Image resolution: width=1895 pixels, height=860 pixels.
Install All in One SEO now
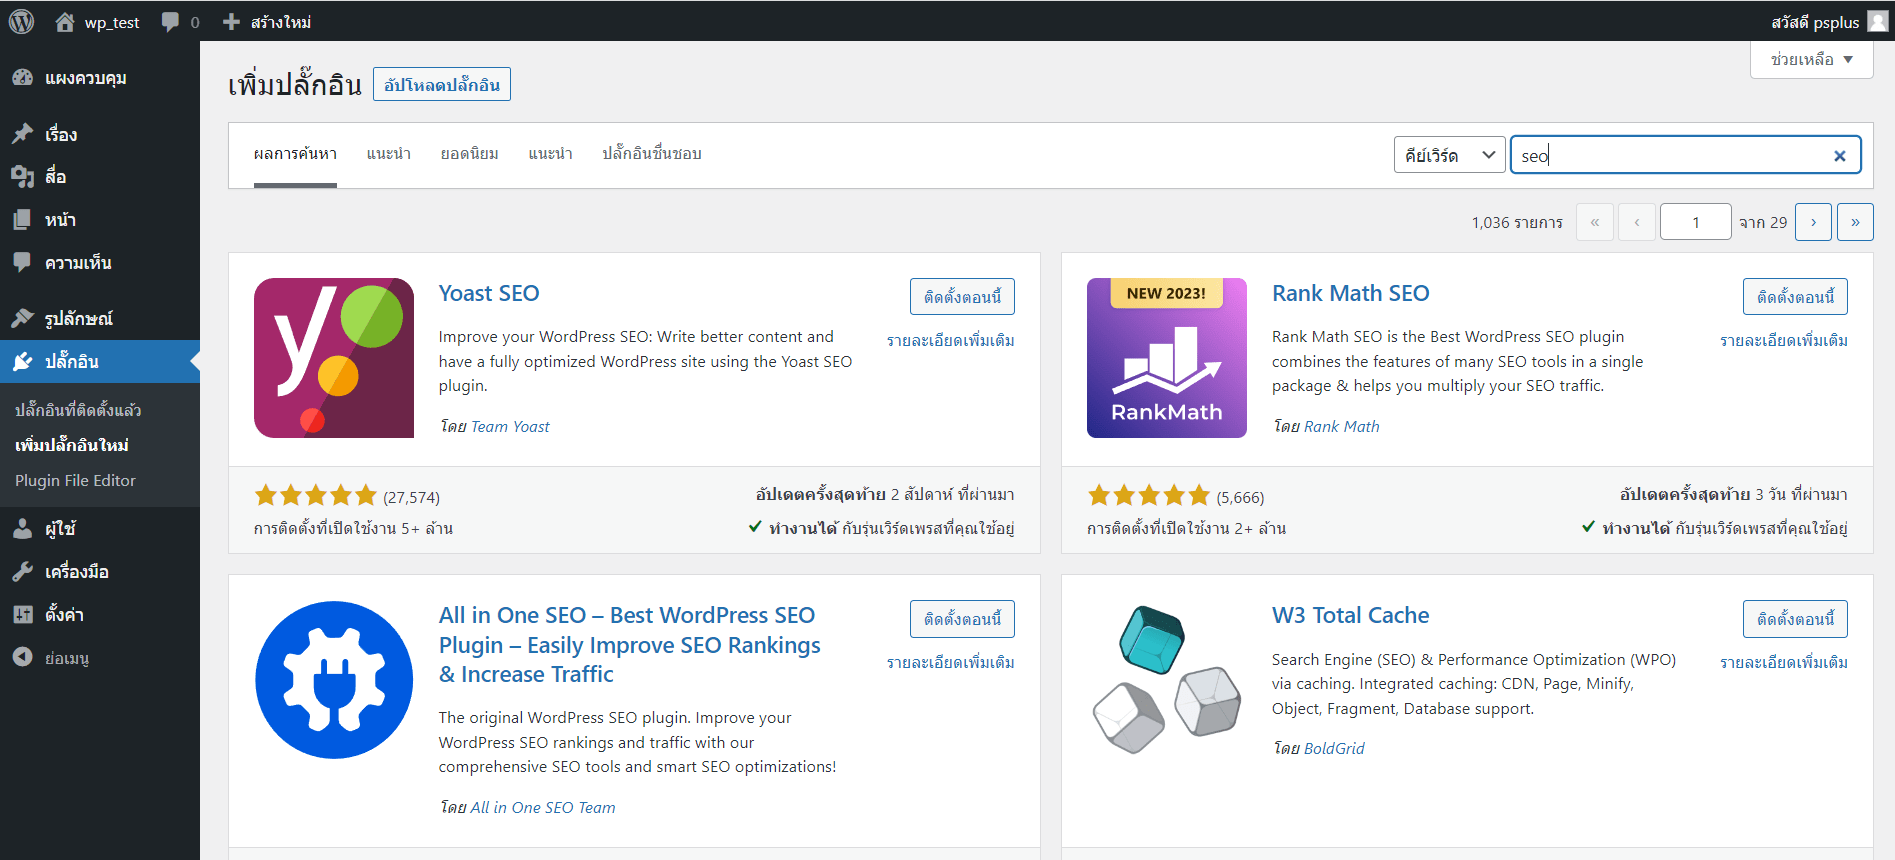962,619
